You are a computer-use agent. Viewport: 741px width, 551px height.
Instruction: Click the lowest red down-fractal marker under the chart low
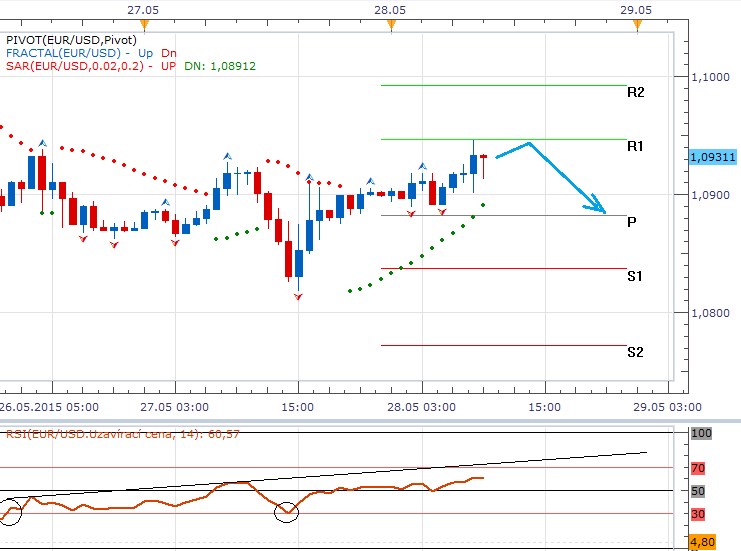pyautogui.click(x=298, y=297)
